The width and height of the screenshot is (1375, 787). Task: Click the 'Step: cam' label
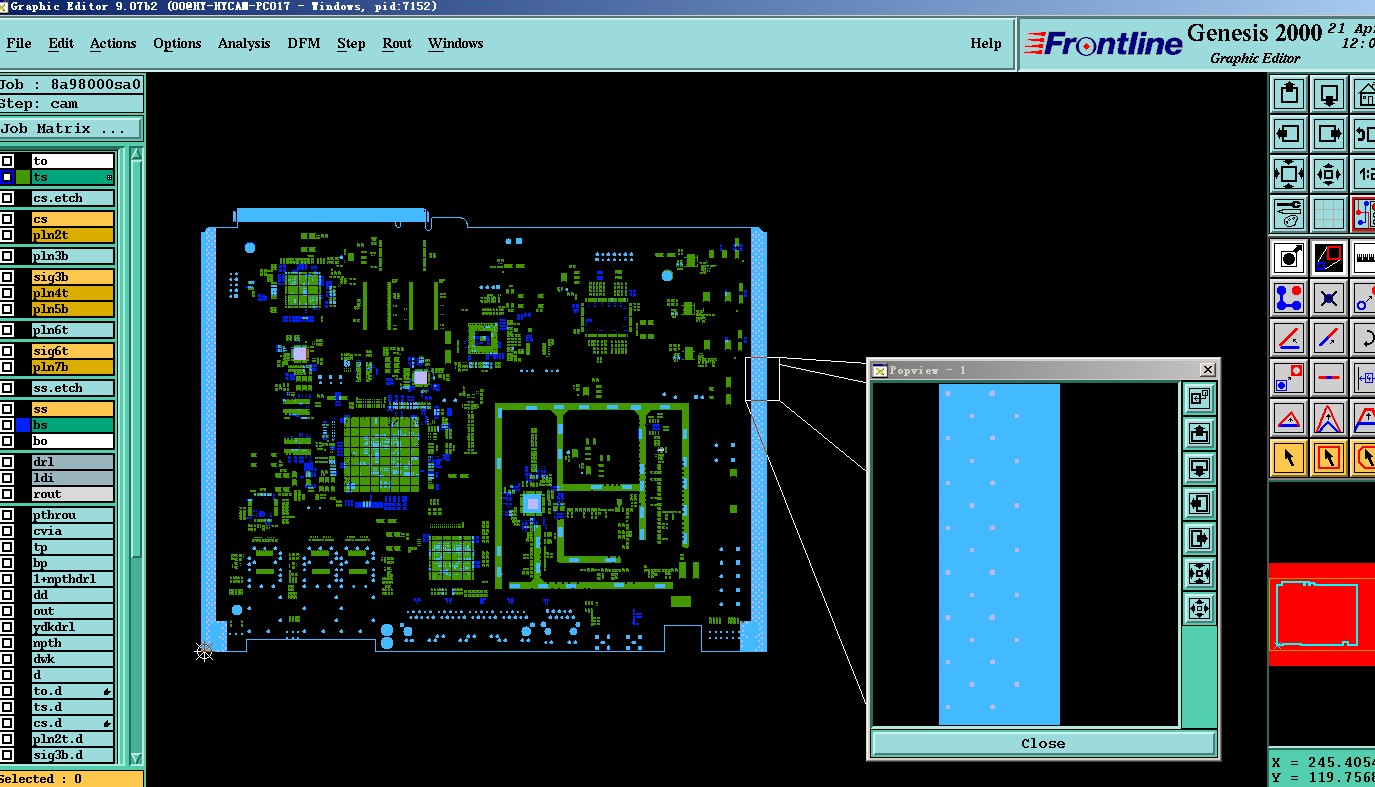click(x=71, y=103)
